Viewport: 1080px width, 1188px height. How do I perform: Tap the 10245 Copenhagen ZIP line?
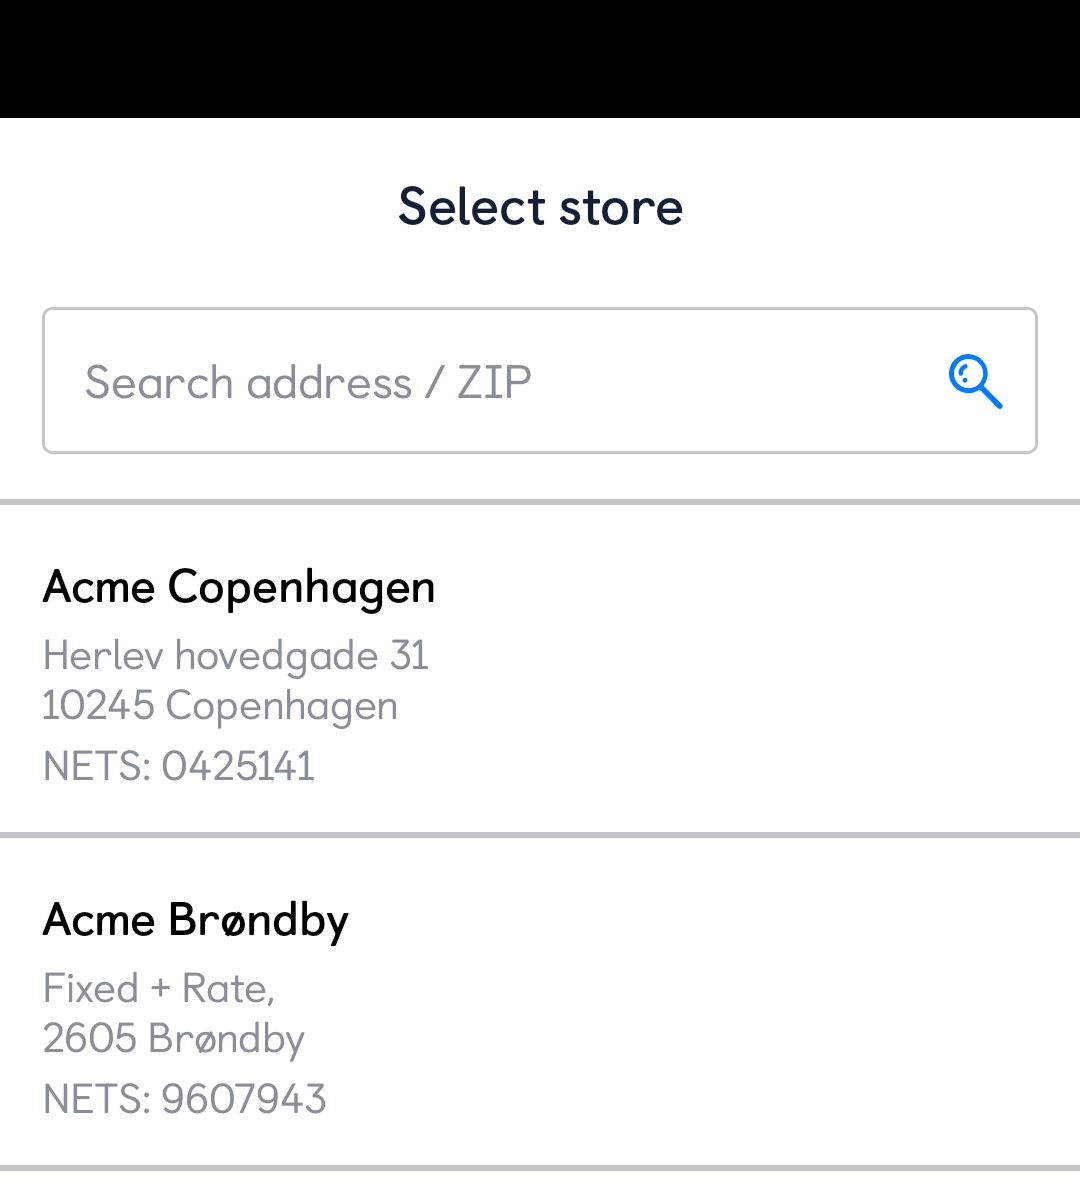[x=220, y=706]
